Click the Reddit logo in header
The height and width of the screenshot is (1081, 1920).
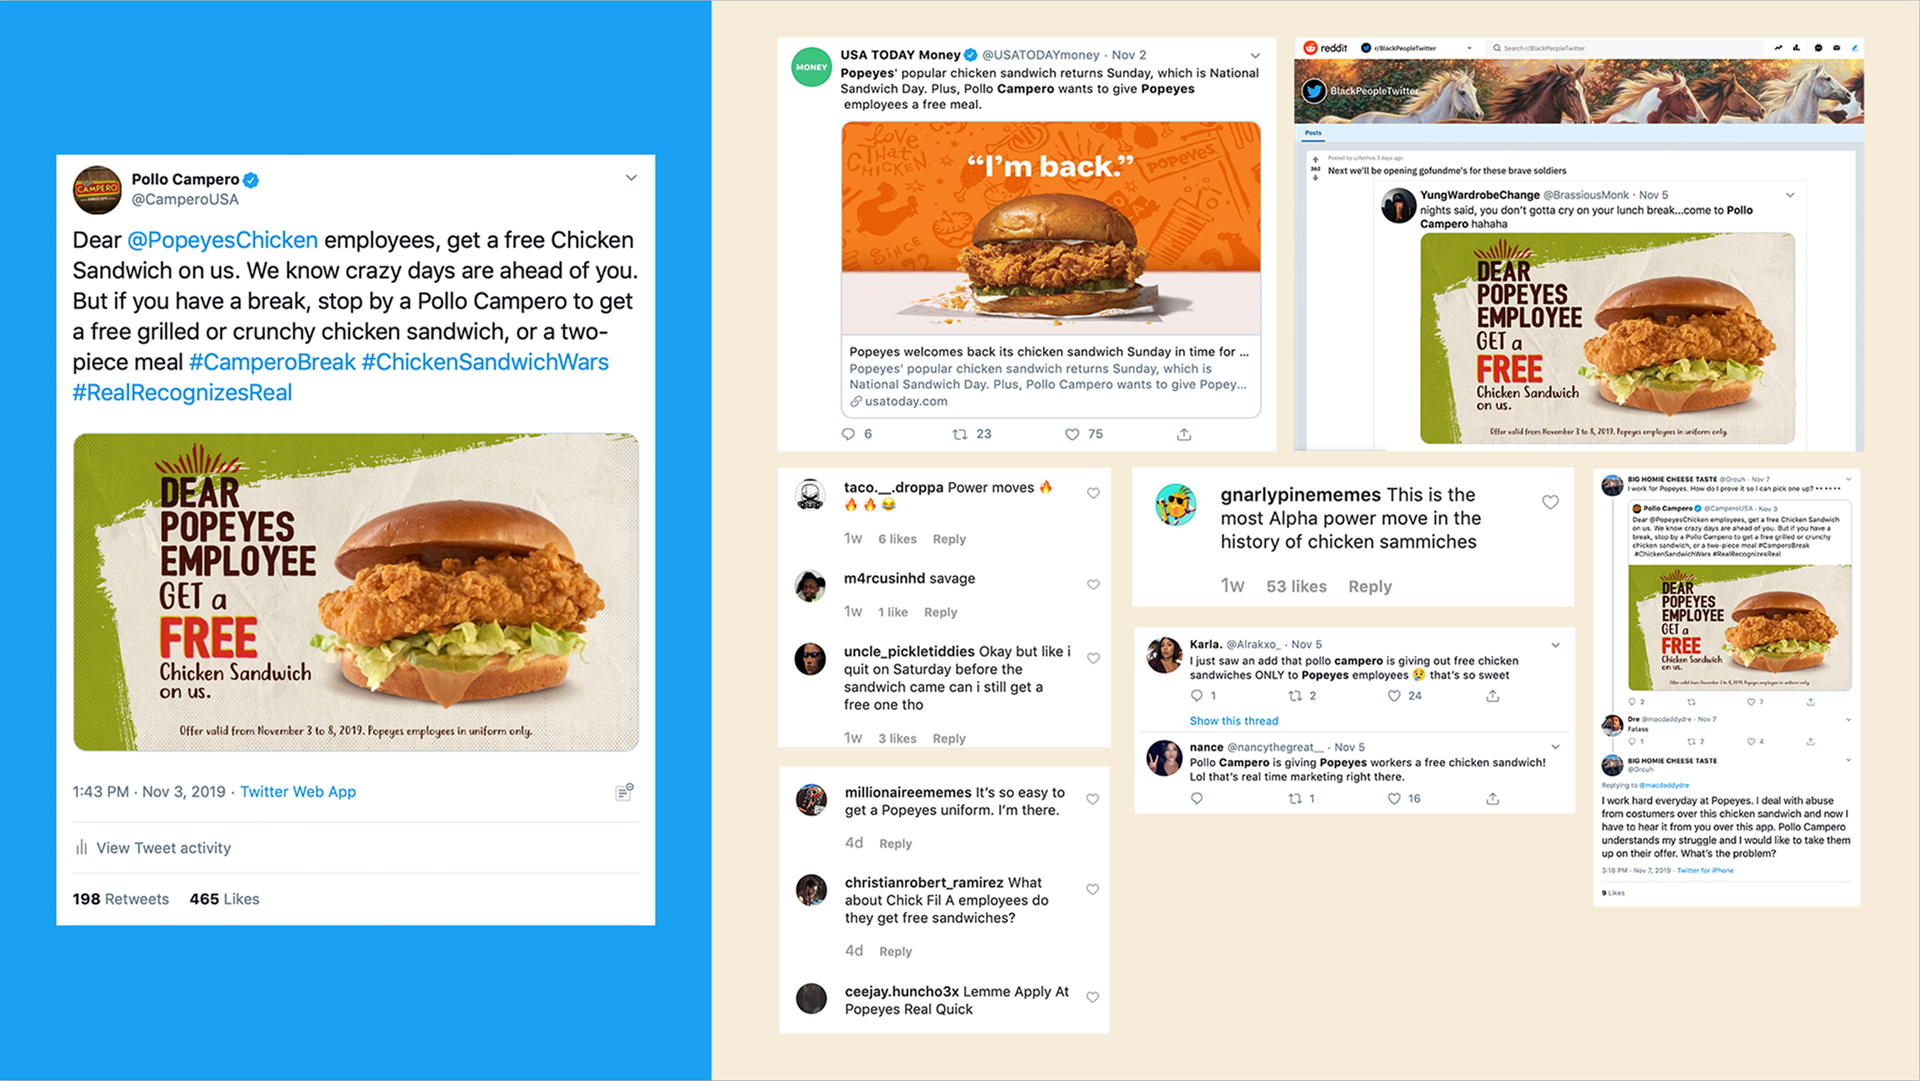coord(1326,48)
